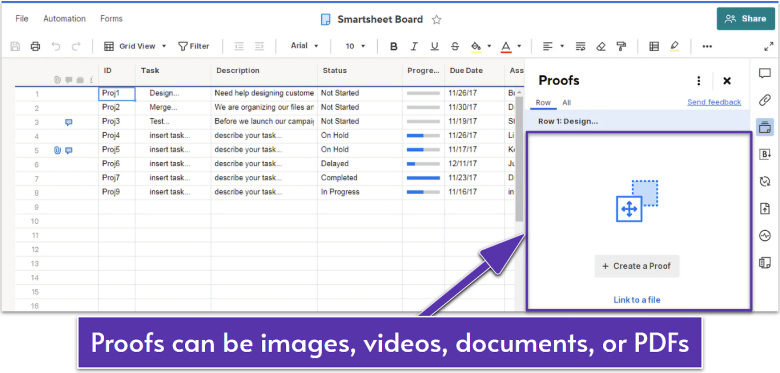The width and height of the screenshot is (780, 373).
Task: Close the Proofs panel
Action: [x=727, y=81]
